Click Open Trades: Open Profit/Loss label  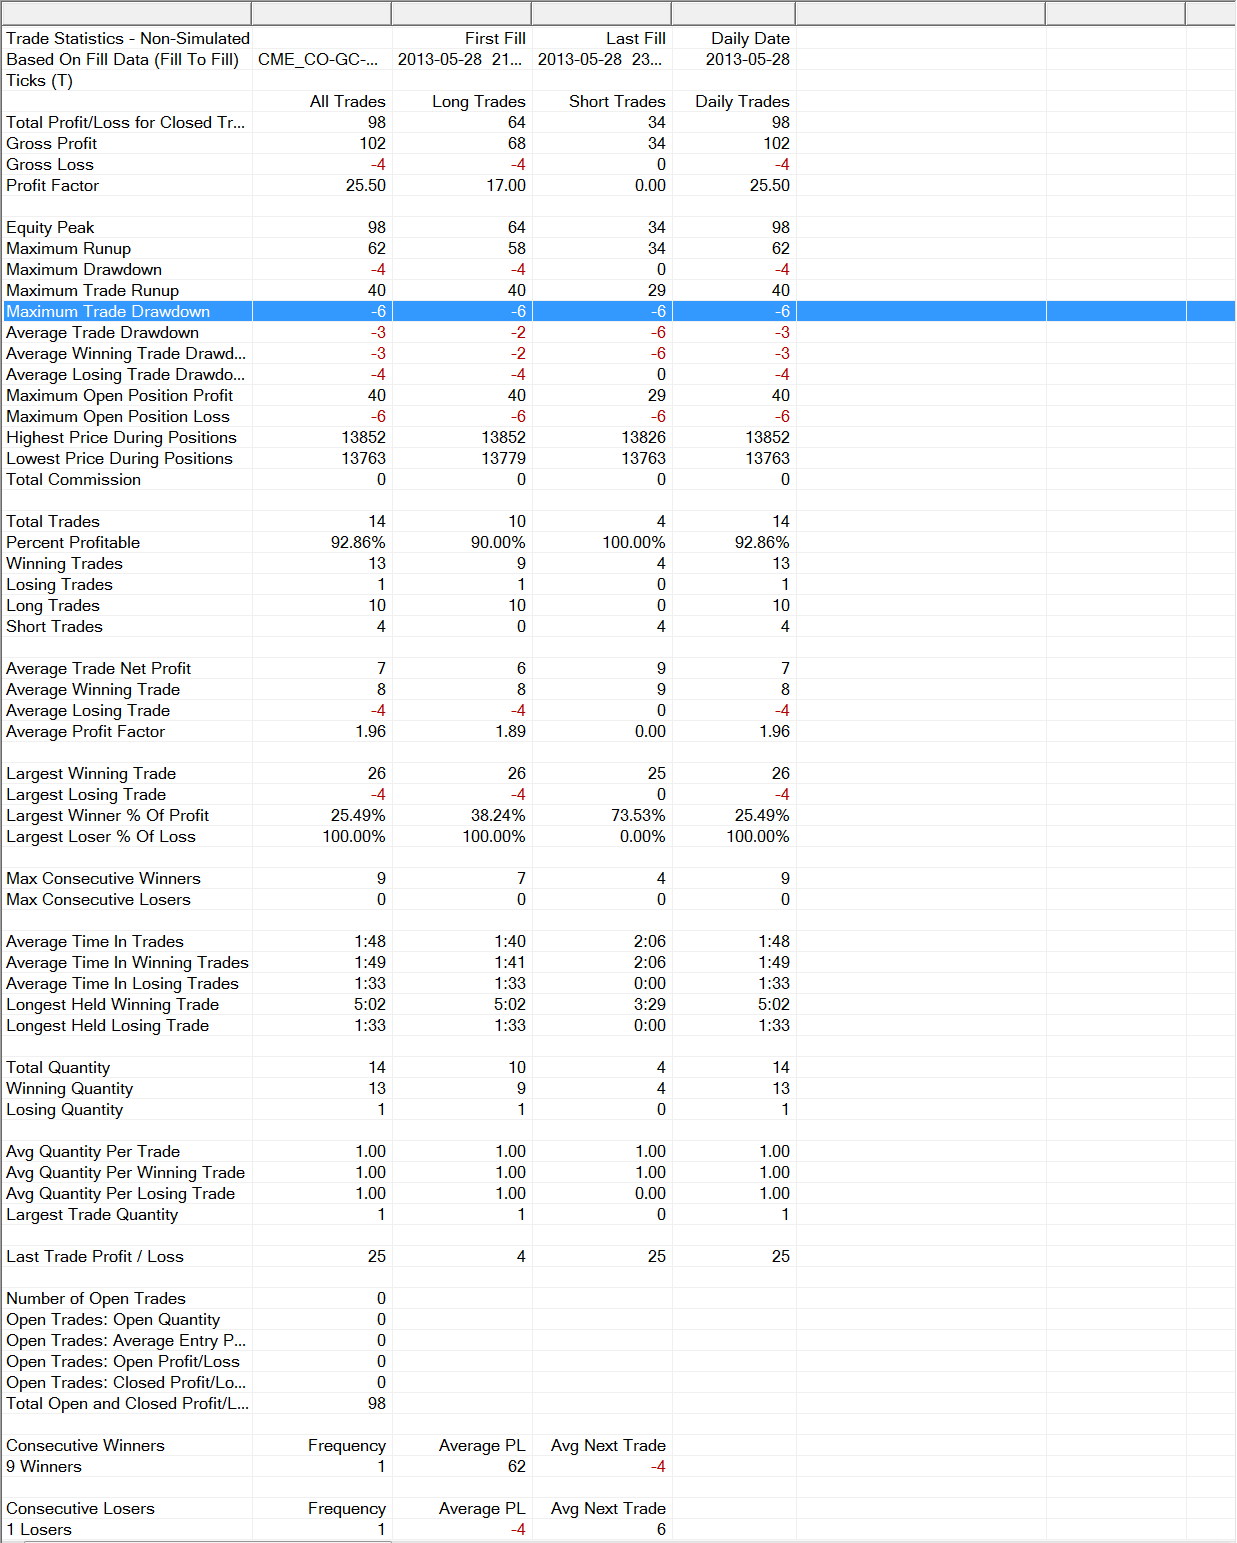[x=123, y=1361]
